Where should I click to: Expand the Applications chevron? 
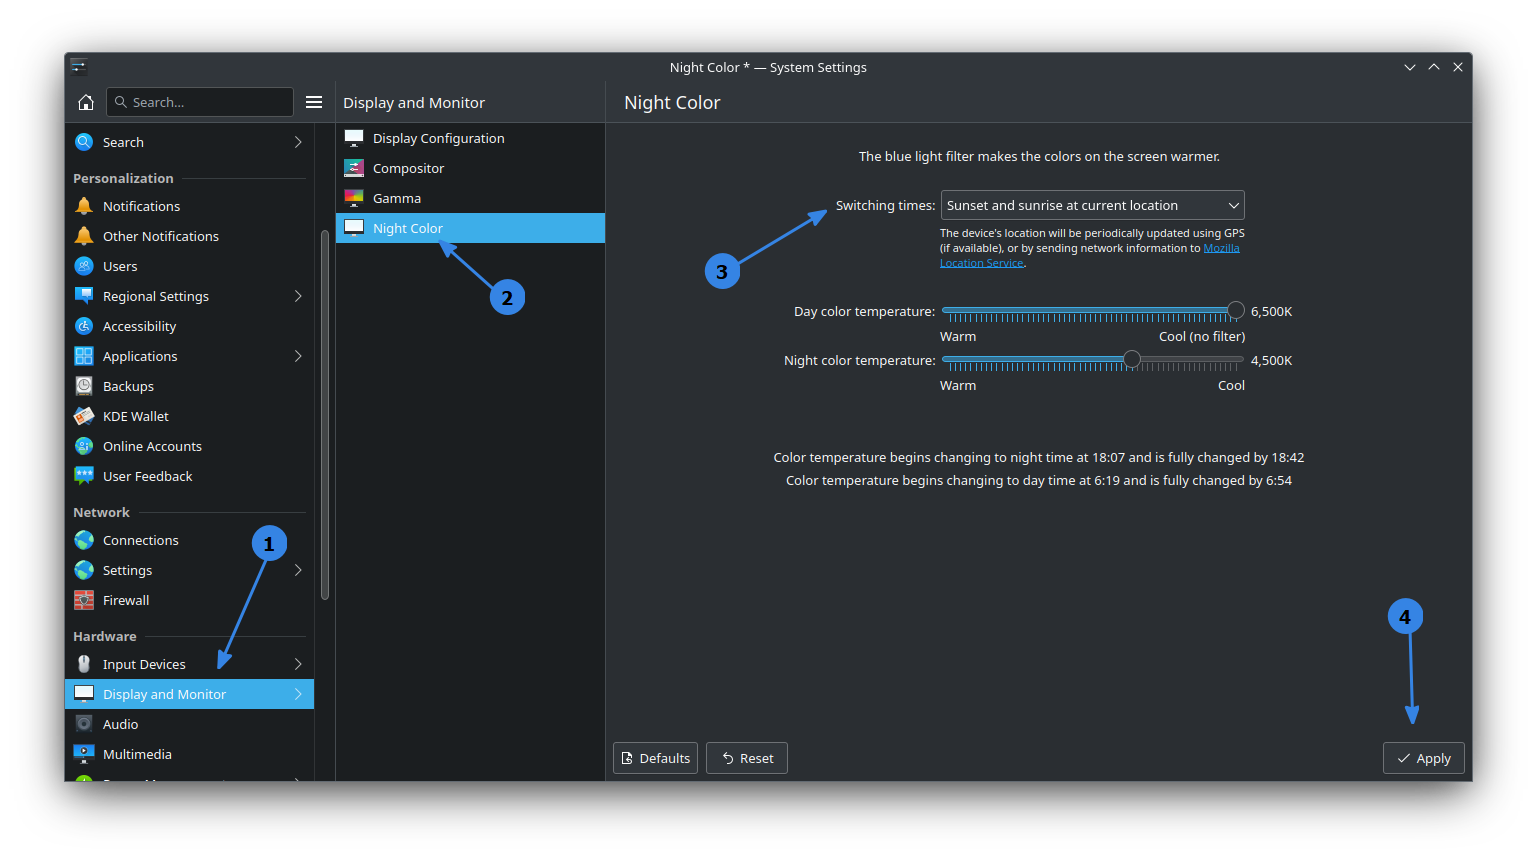point(298,356)
